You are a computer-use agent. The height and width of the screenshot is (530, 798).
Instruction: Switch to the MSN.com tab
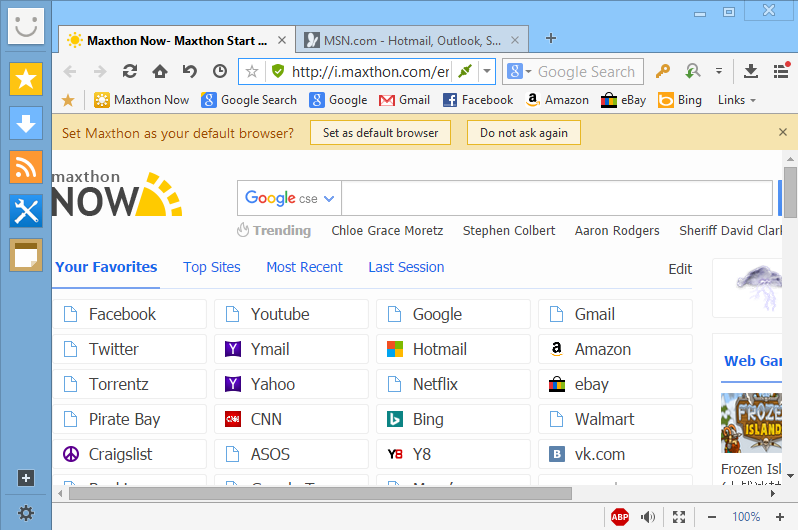click(412, 40)
